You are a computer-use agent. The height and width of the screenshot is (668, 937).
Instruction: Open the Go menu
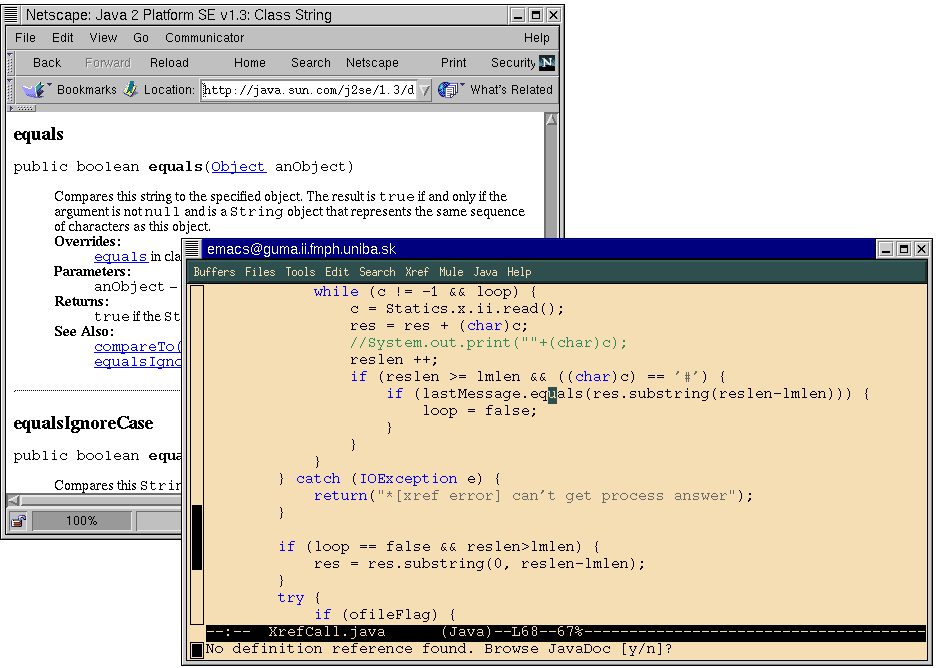[x=140, y=38]
